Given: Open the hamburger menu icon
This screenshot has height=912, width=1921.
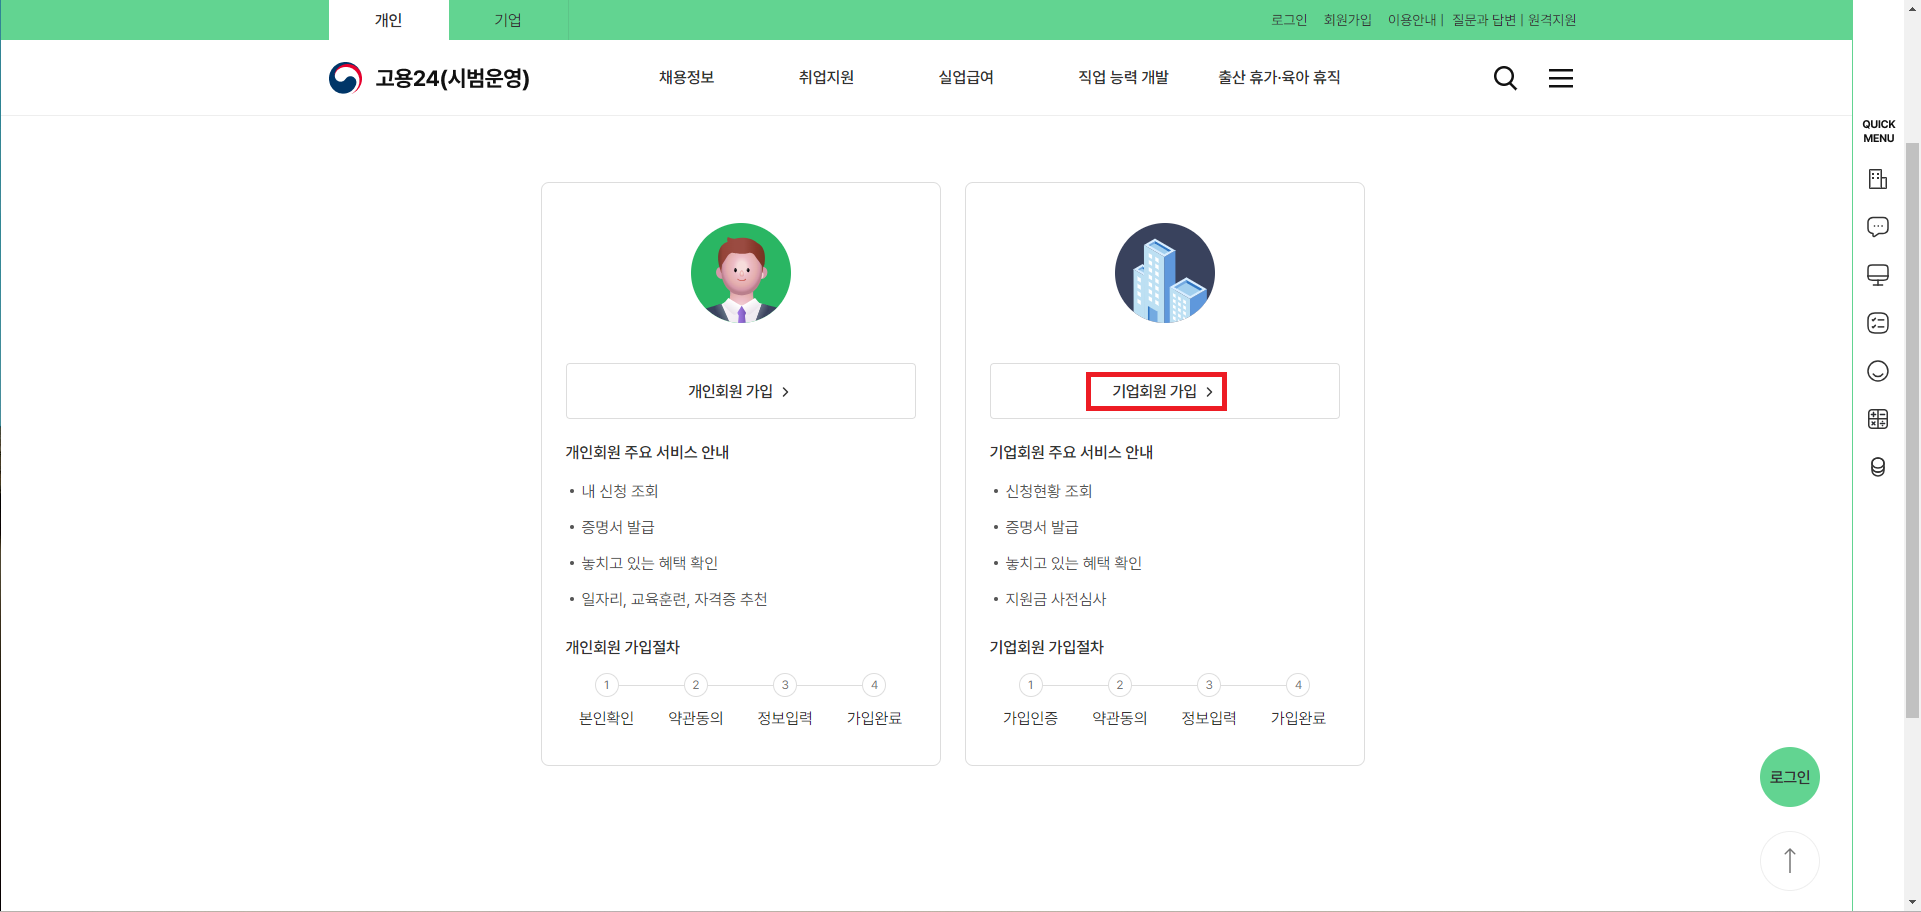Looking at the screenshot, I should click(x=1560, y=78).
